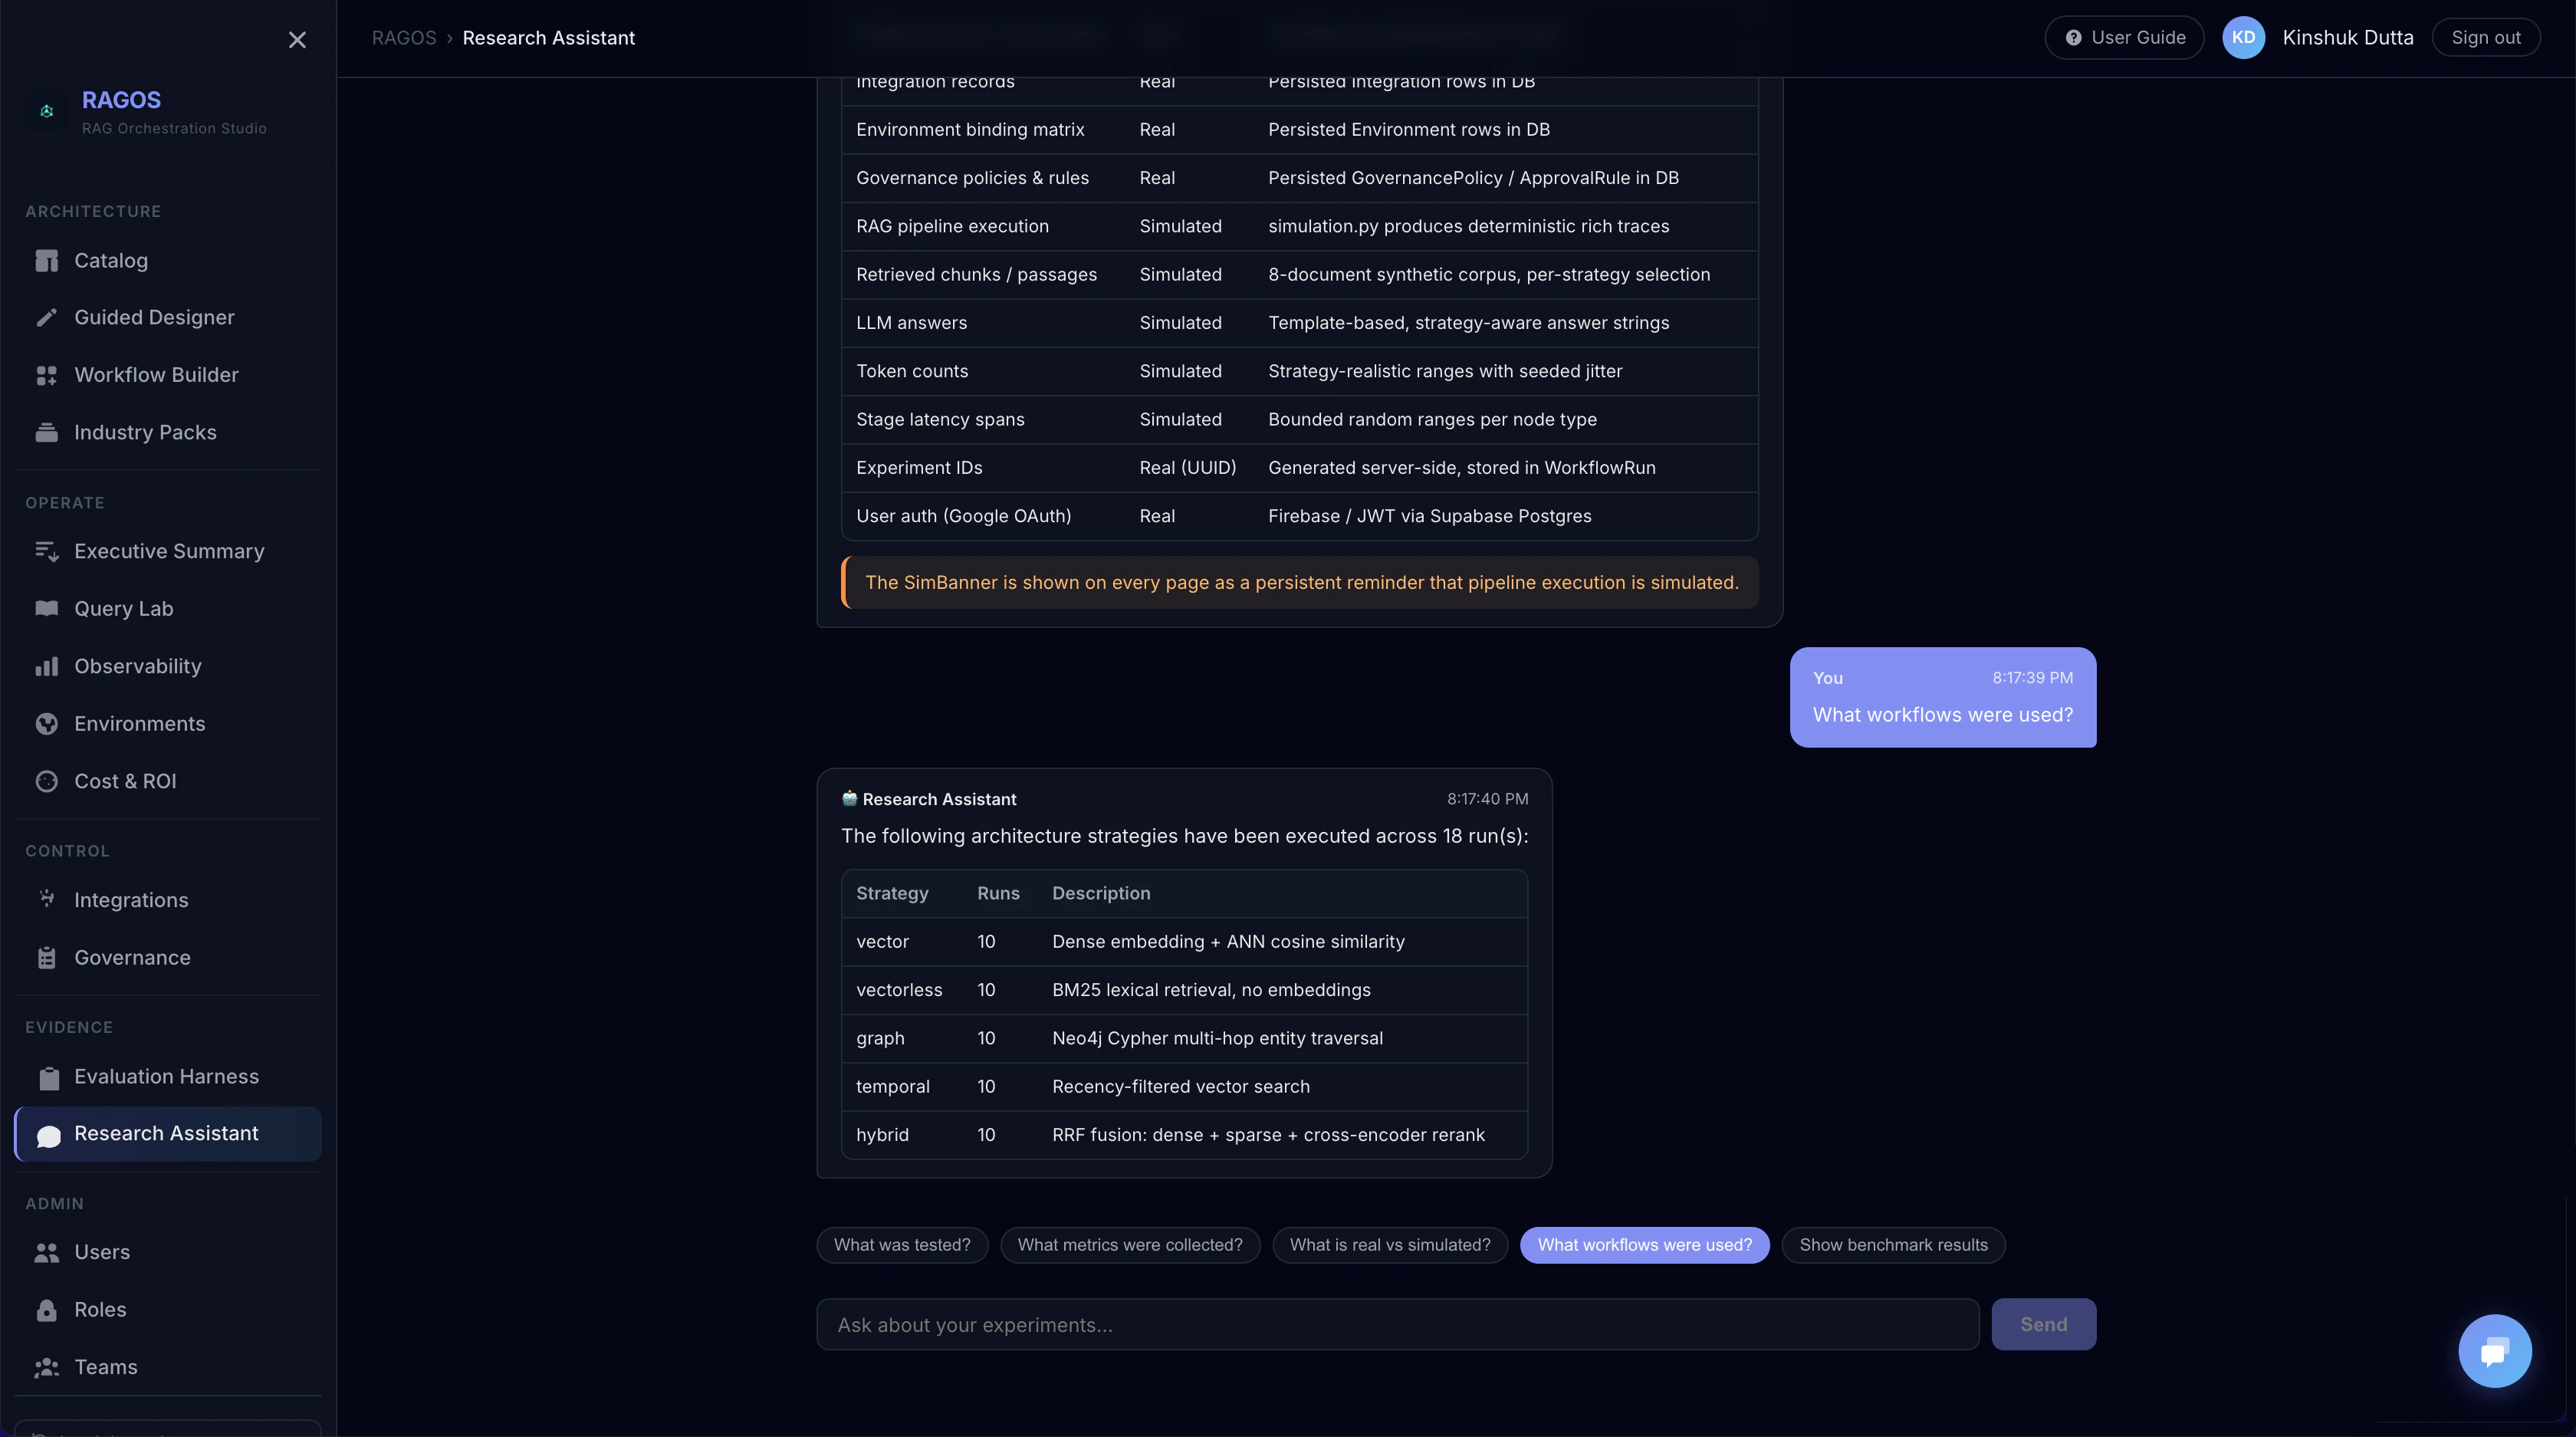
Task: Go to Environments
Action: pos(141,723)
